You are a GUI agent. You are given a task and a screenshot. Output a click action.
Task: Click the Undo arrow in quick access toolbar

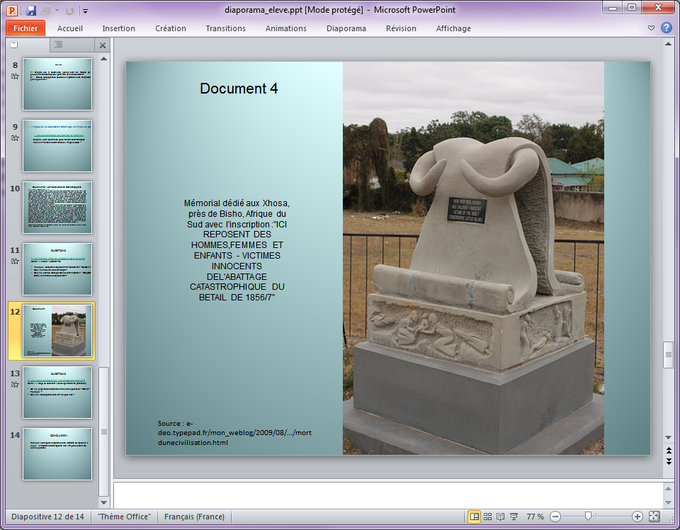(46, 10)
